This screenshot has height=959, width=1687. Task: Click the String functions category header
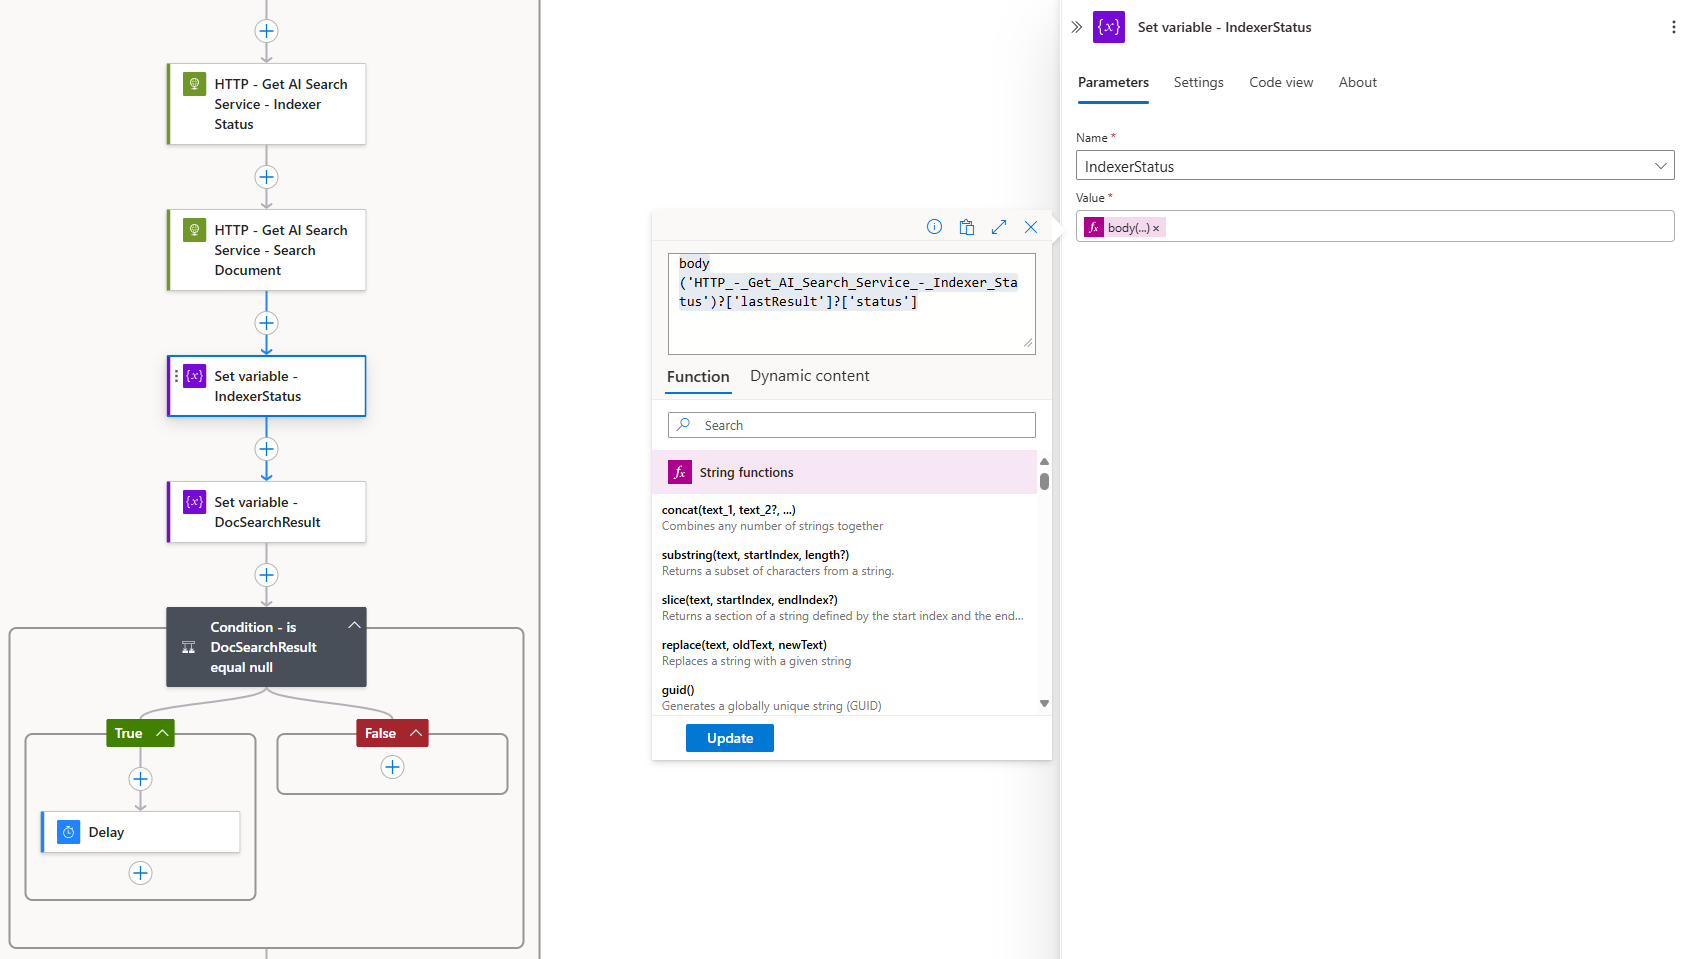[x=845, y=472]
